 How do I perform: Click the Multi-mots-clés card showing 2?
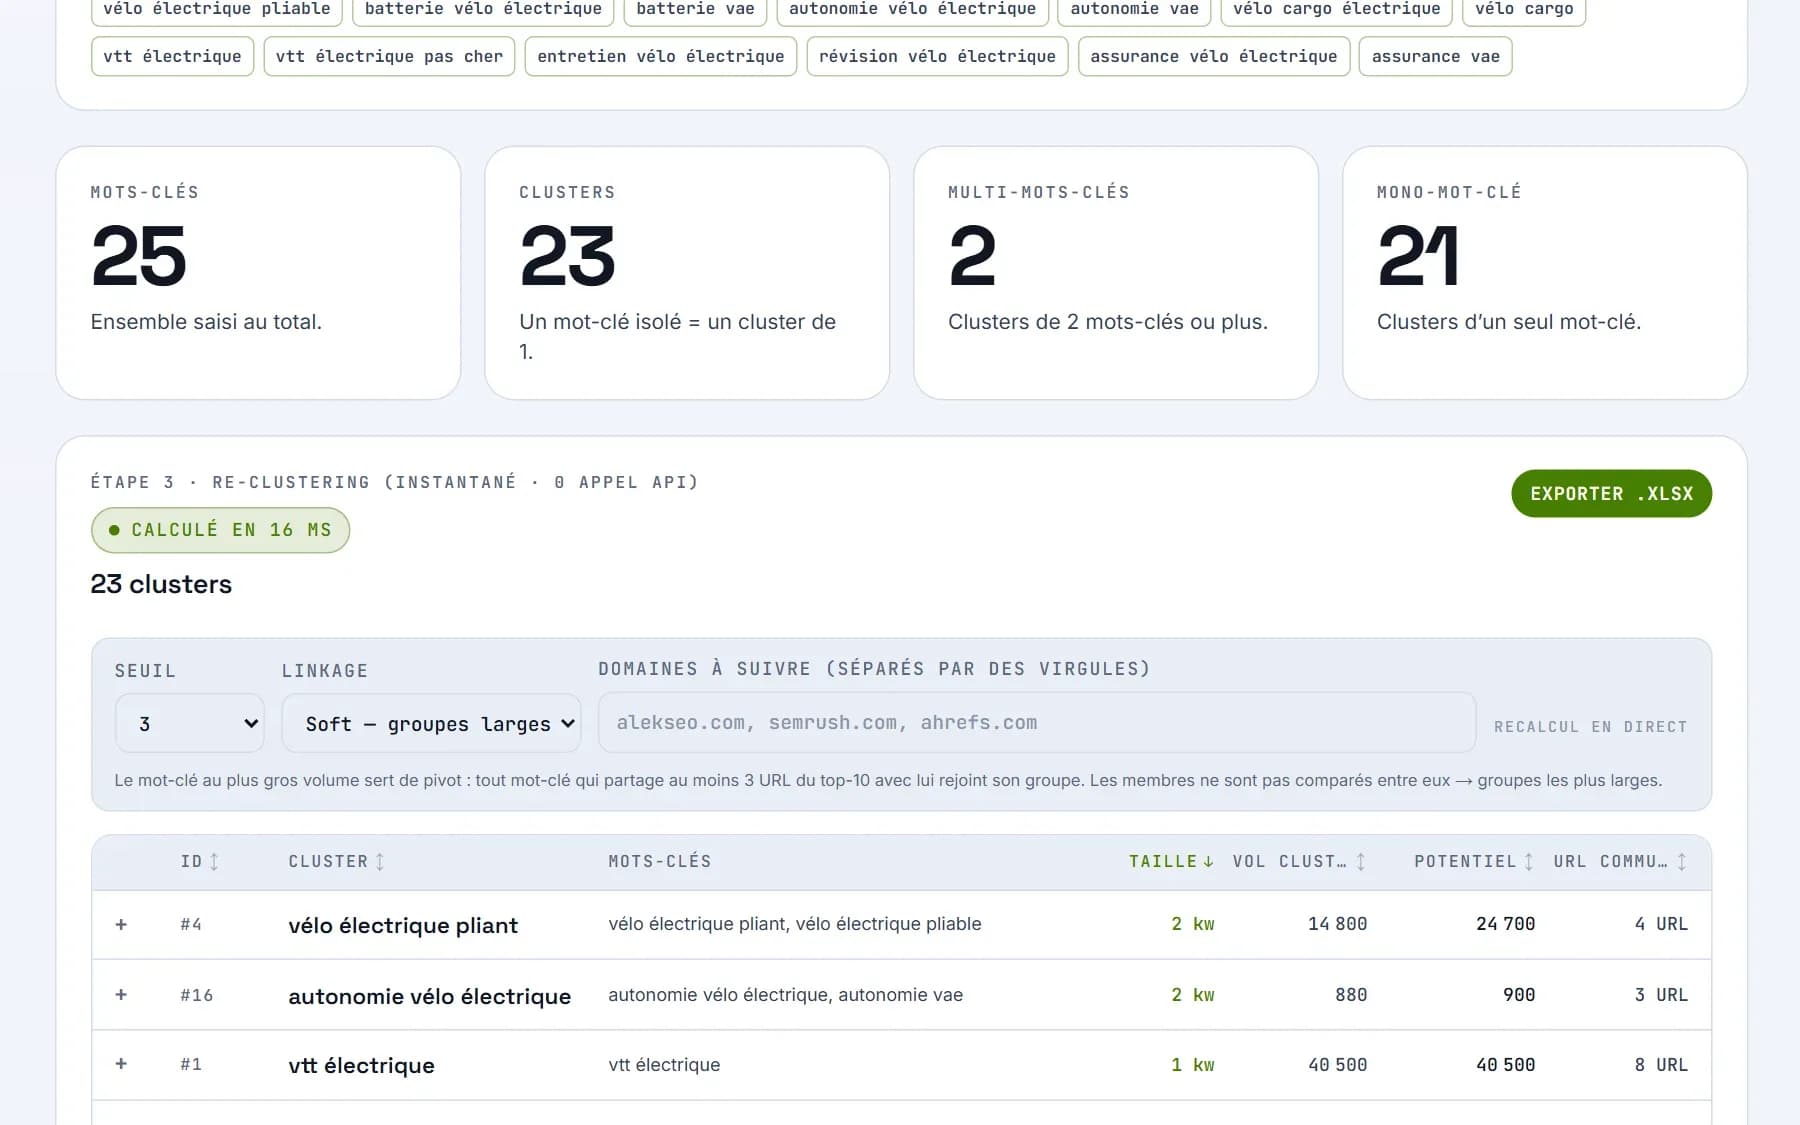1116,273
